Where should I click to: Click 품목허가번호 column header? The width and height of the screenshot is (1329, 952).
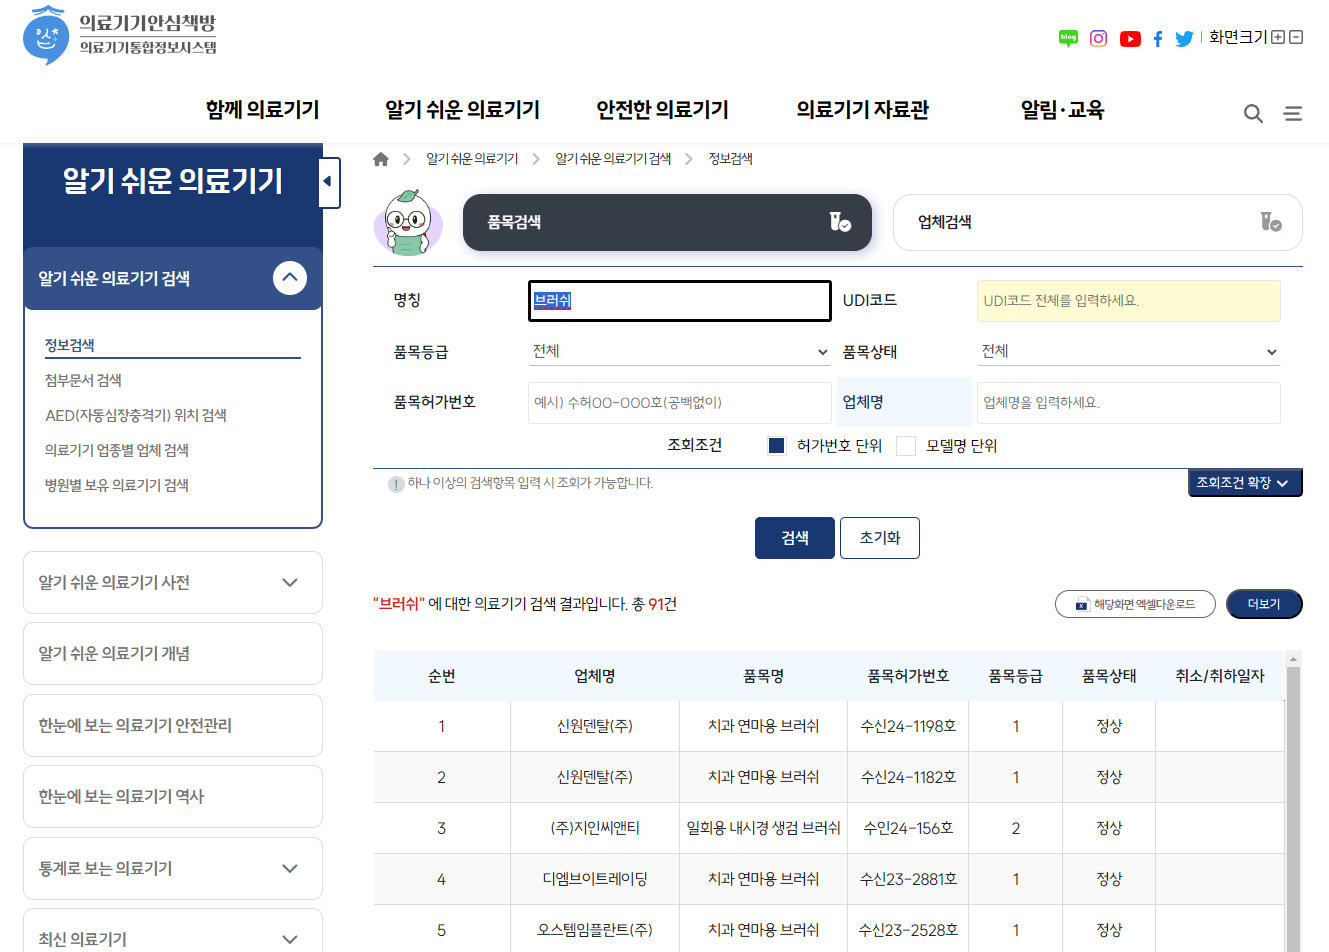point(908,676)
